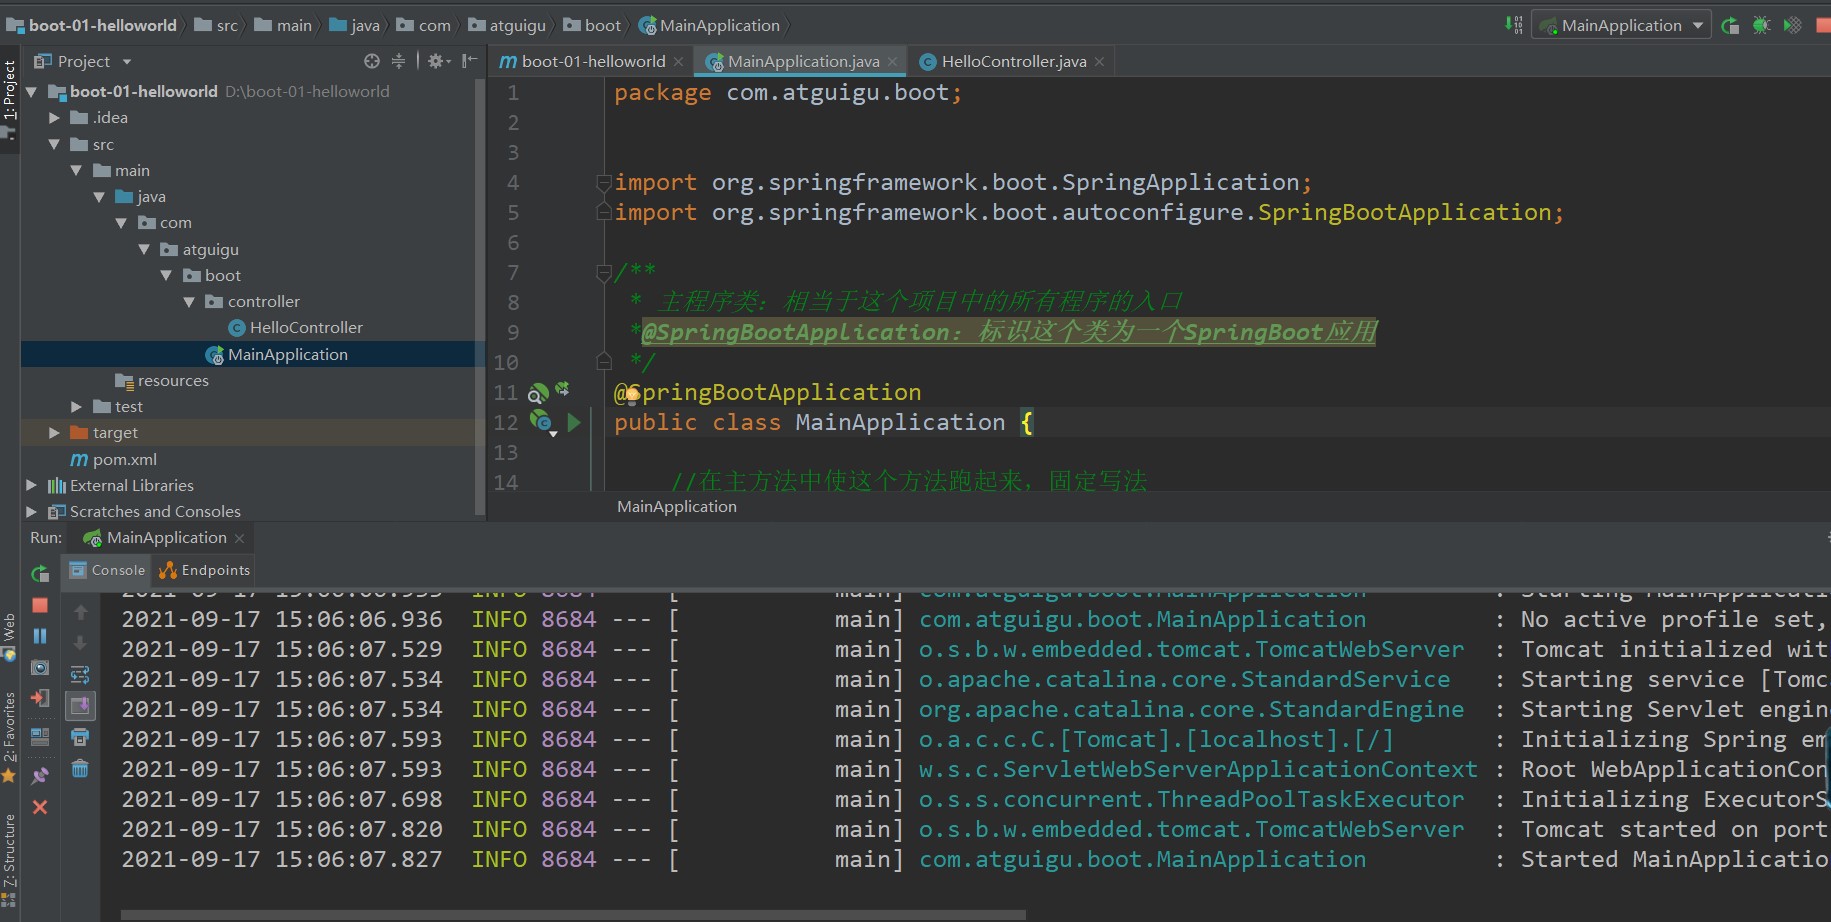Toggle soft-wrap in console

[80, 674]
